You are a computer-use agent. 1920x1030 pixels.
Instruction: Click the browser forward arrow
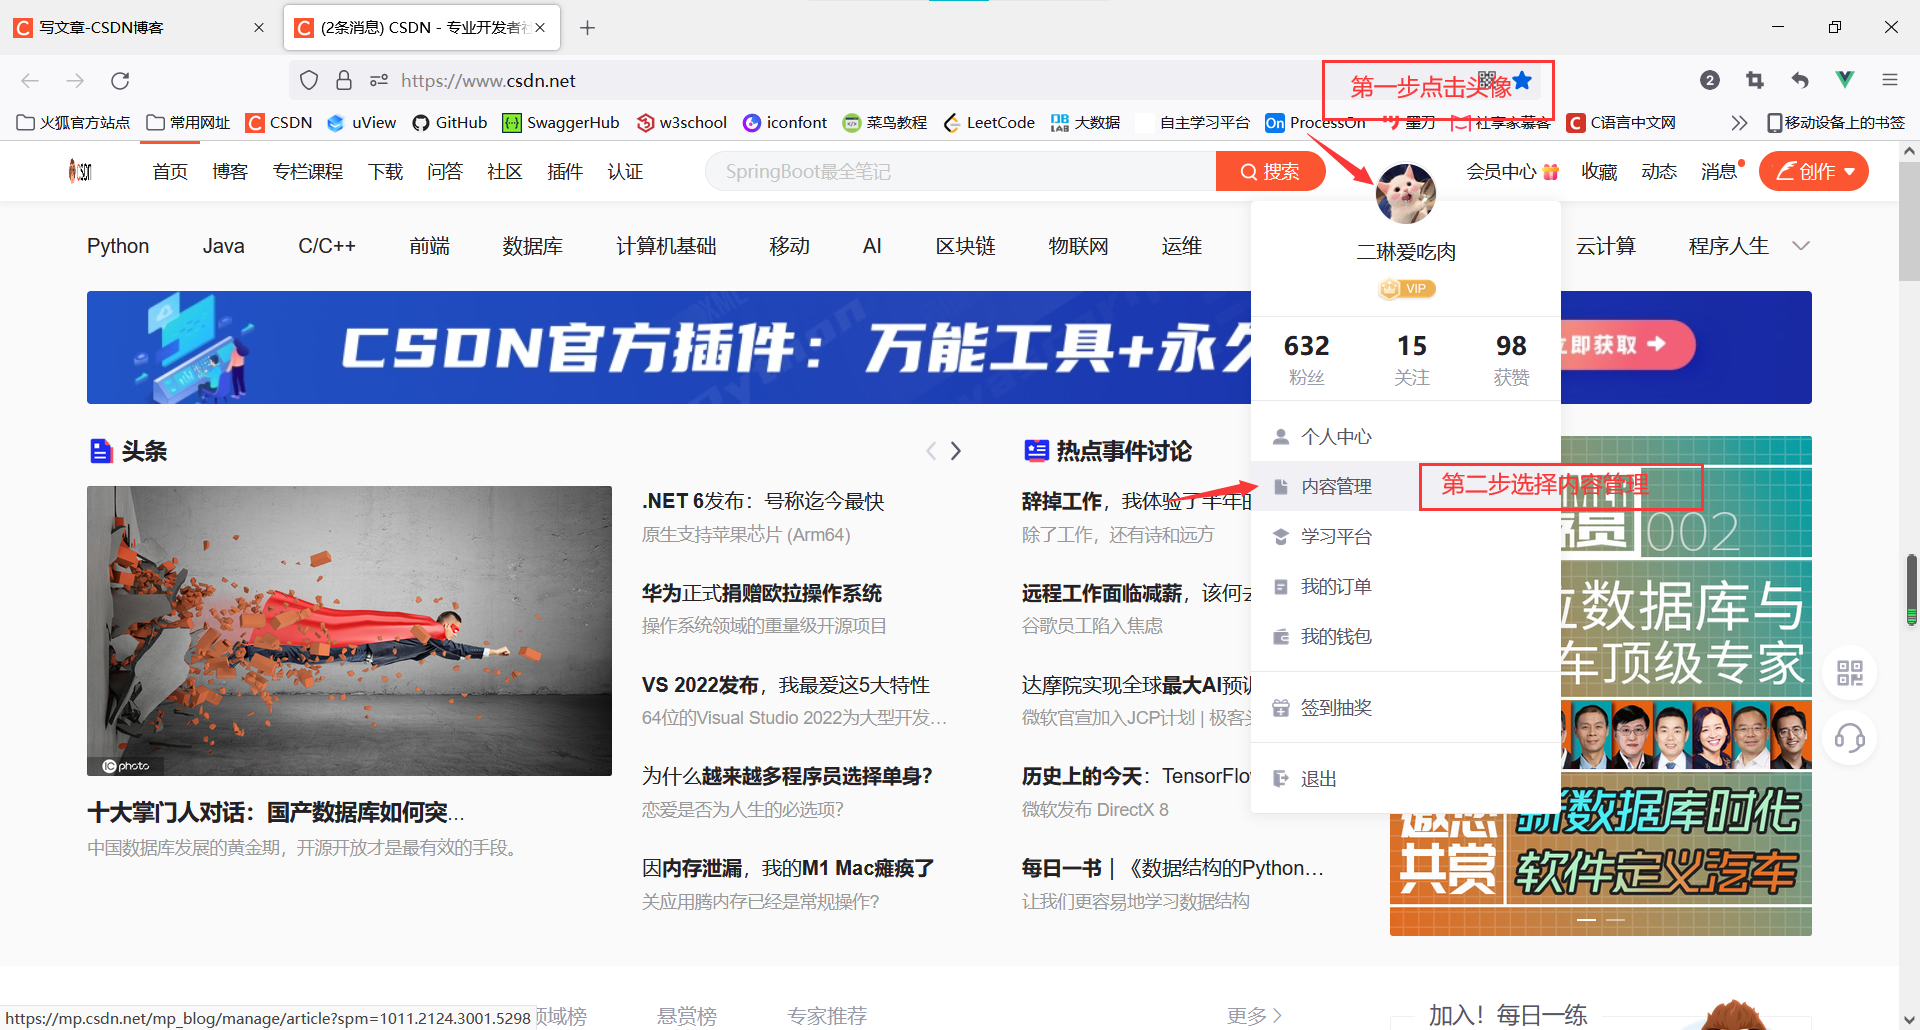pos(75,81)
